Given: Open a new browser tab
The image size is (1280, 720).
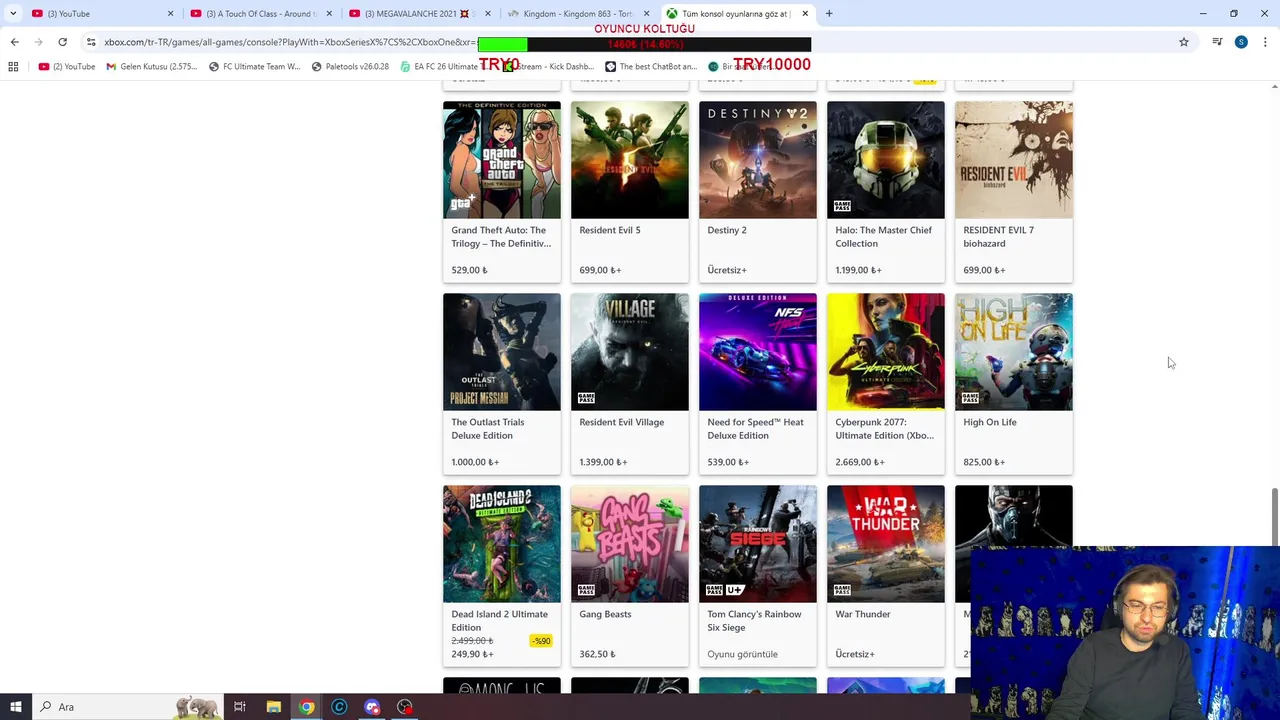Looking at the screenshot, I should [x=829, y=13].
